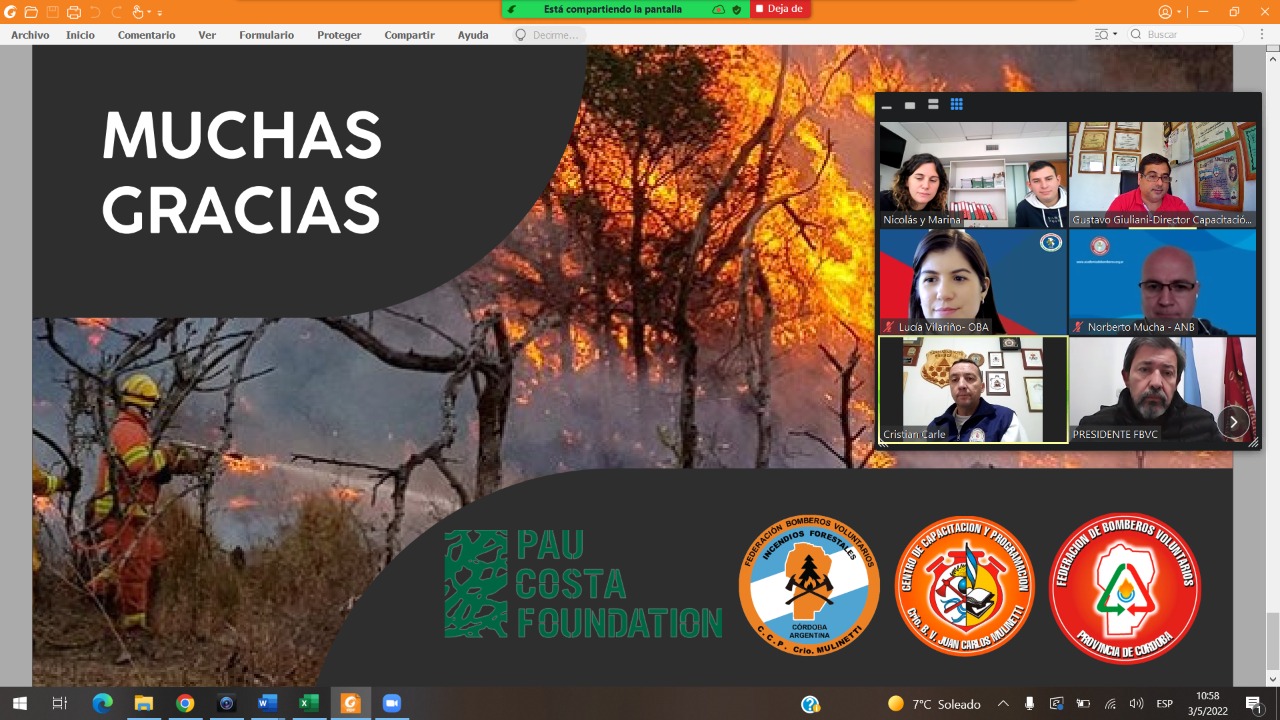Viewport: 1280px width, 720px height.
Task: Click the Foxit app logo icon
Action: pos(10,12)
